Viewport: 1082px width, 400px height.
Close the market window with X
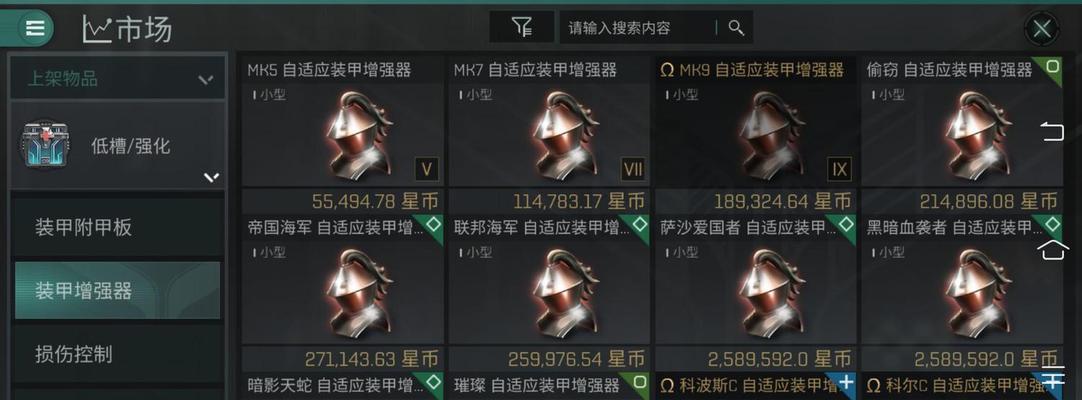pyautogui.click(x=1041, y=29)
